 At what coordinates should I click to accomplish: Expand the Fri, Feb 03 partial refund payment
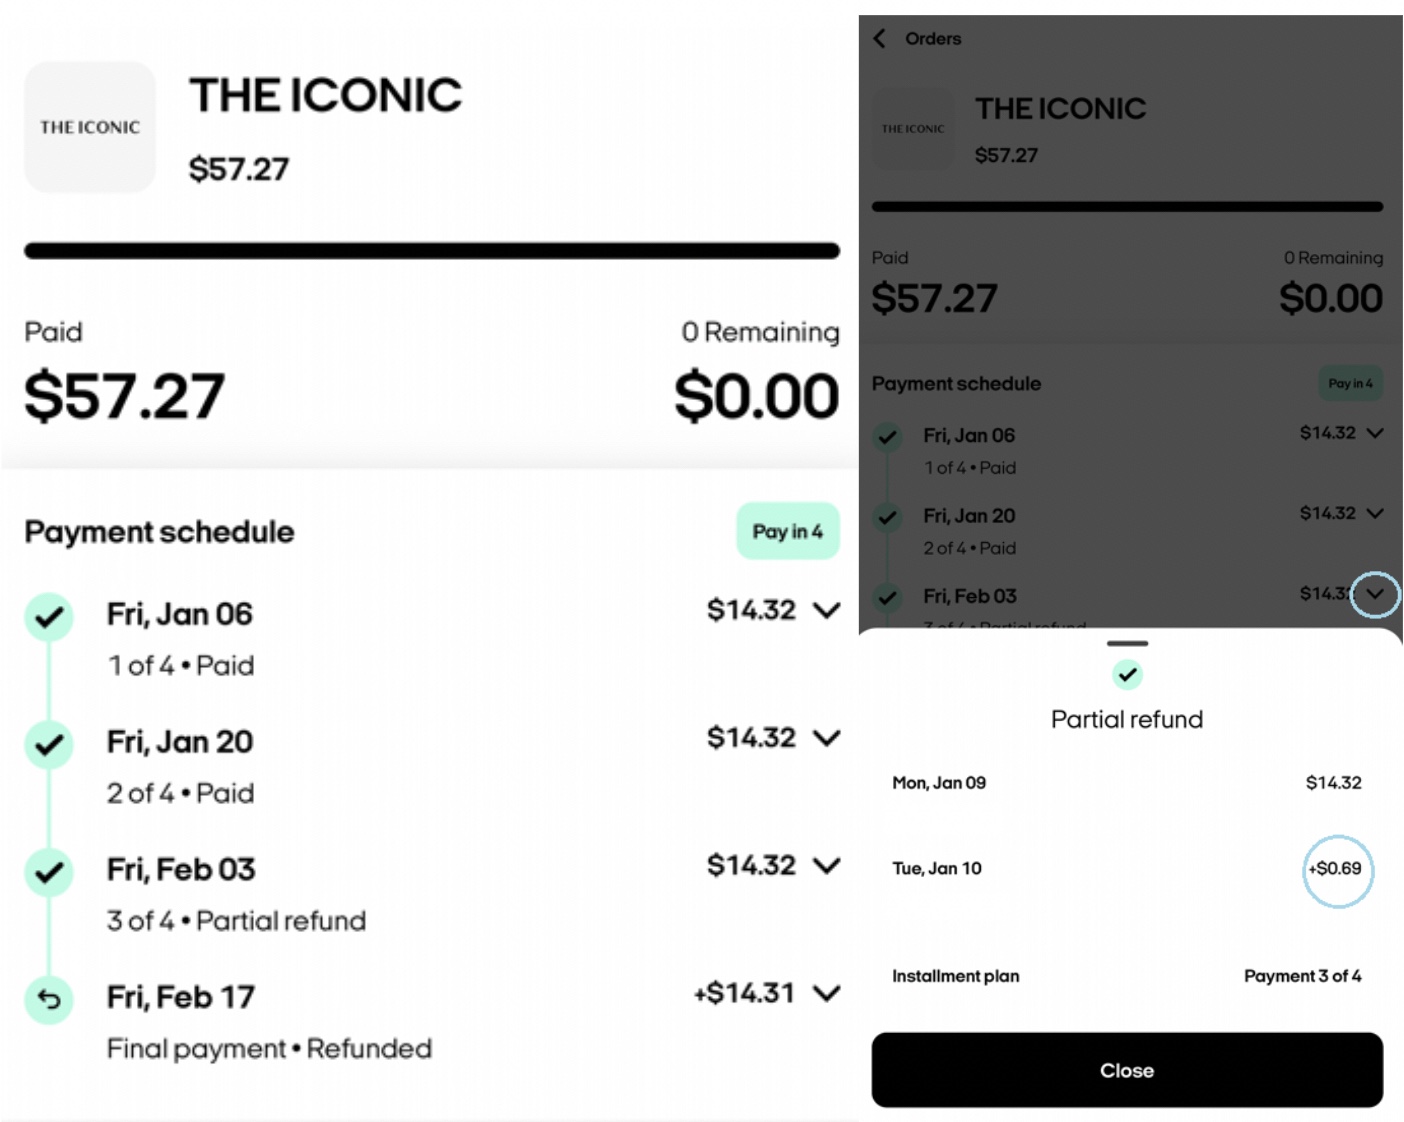[x=827, y=866]
